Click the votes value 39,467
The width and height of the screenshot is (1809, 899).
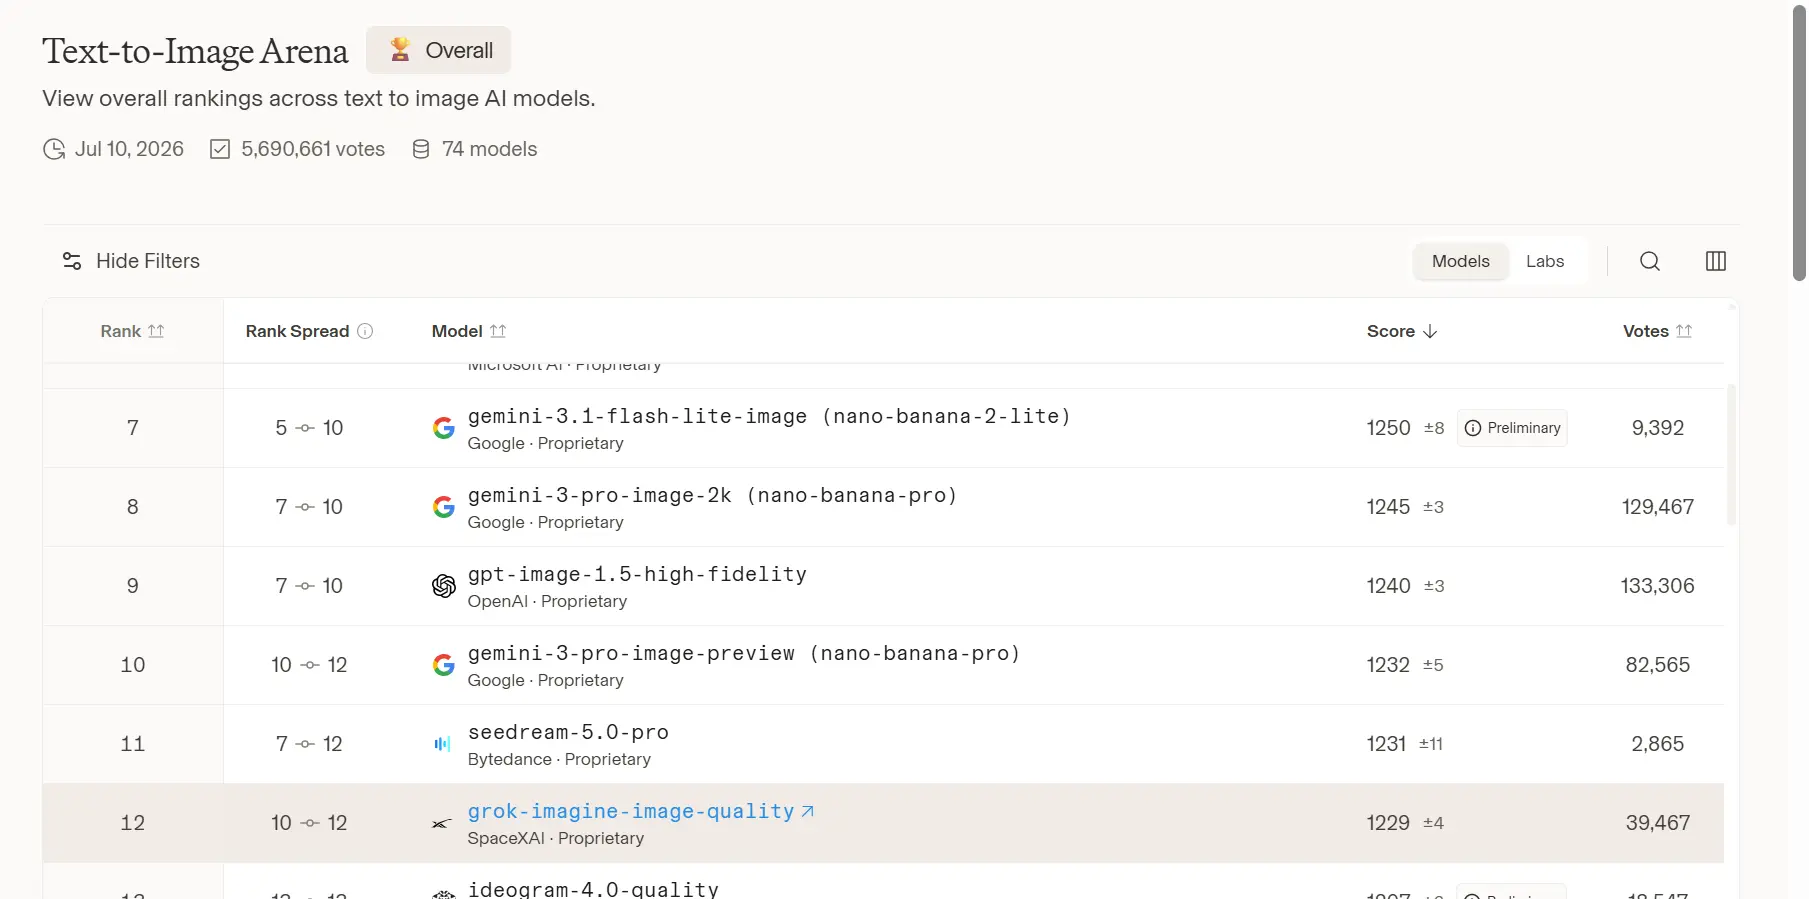1657,823
